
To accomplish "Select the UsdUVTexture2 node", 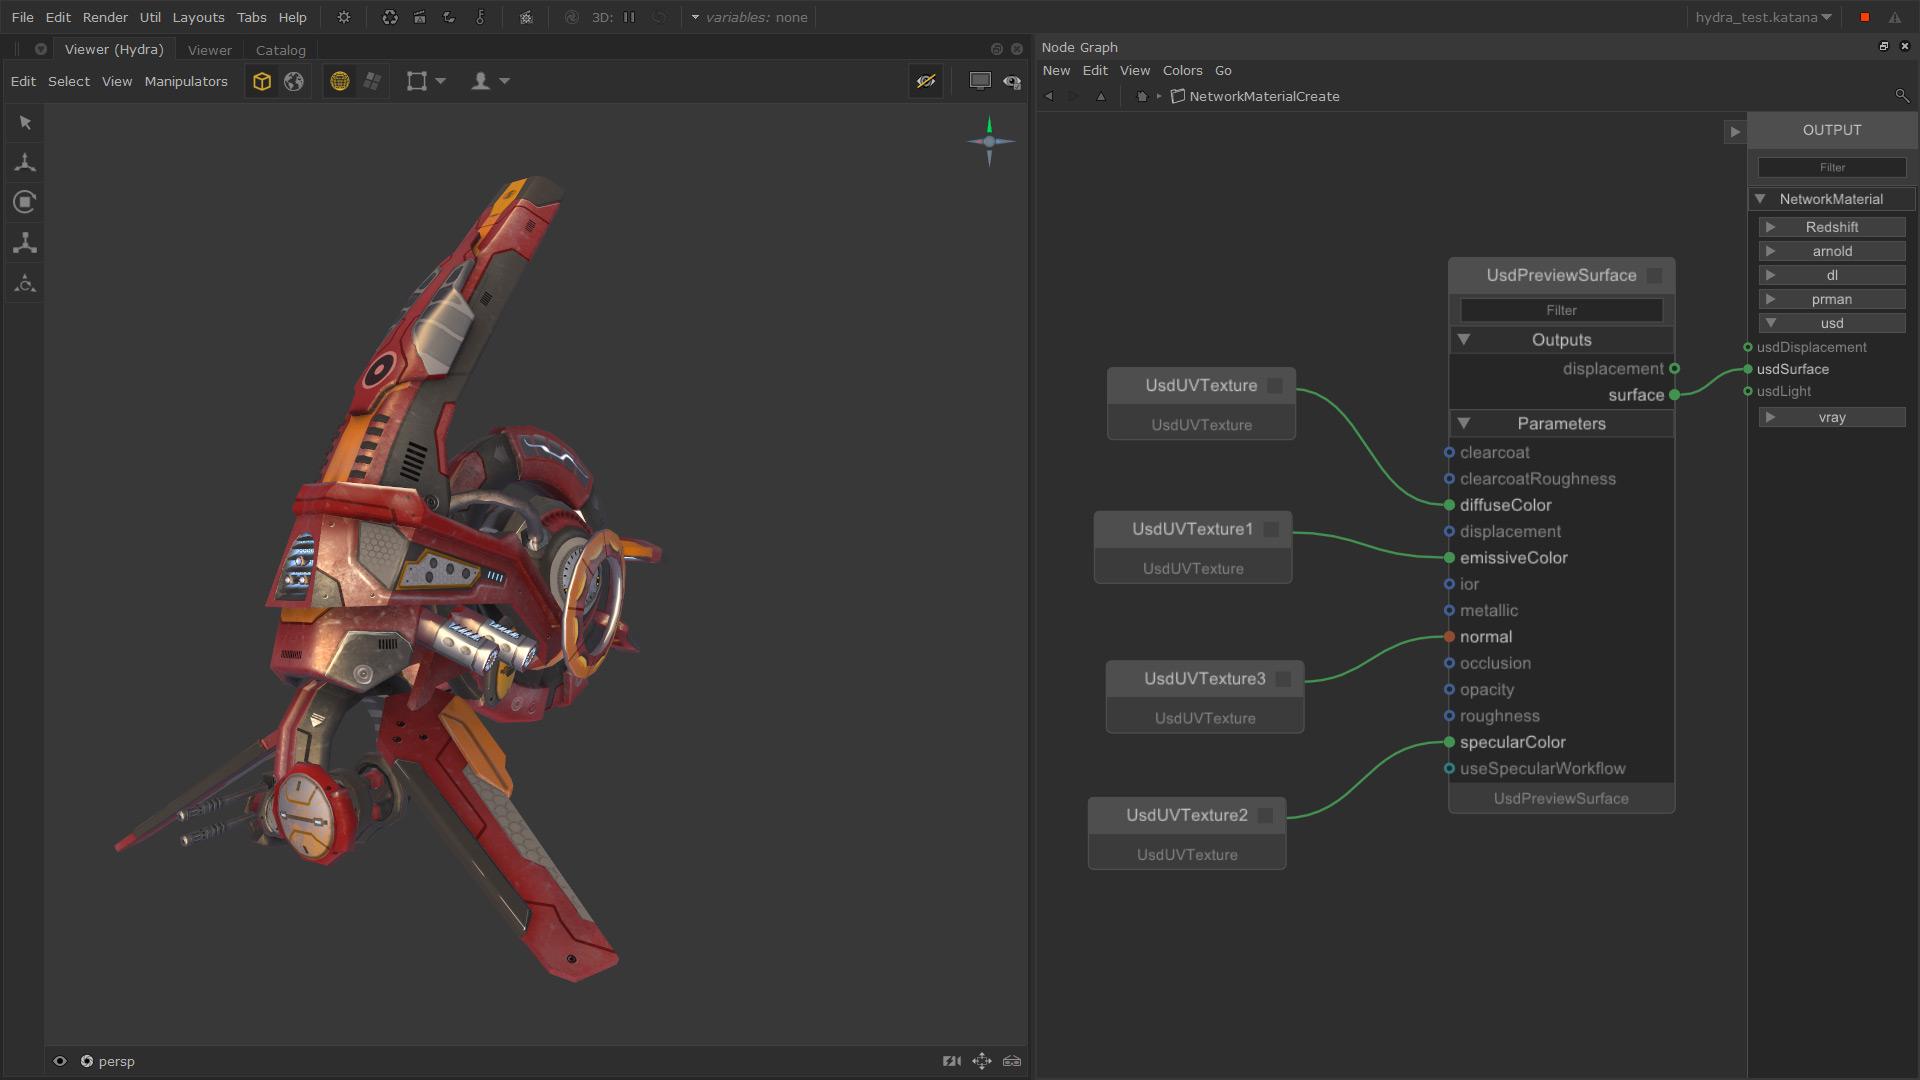I will pyautogui.click(x=1186, y=816).
